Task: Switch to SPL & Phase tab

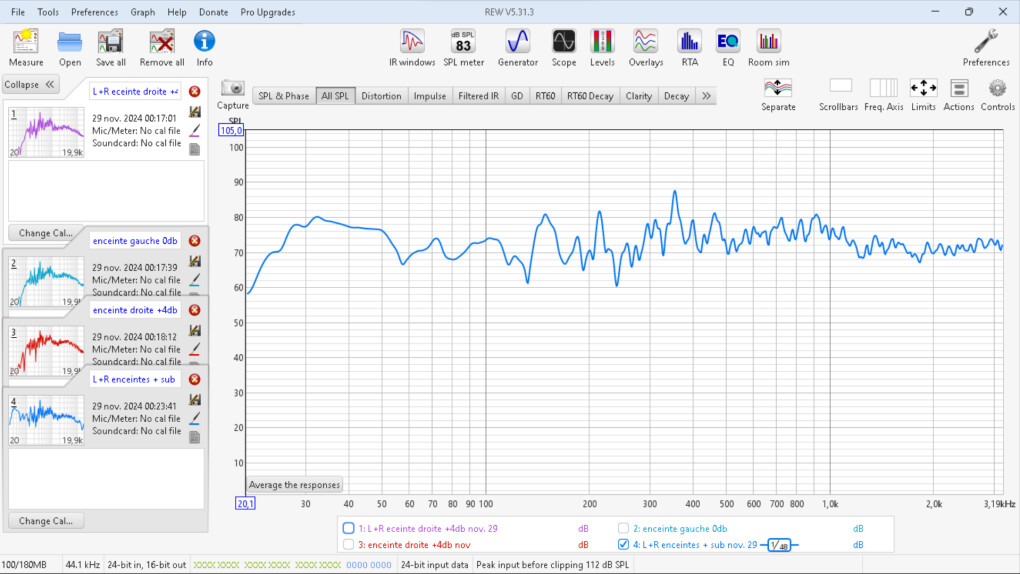Action: pos(284,96)
